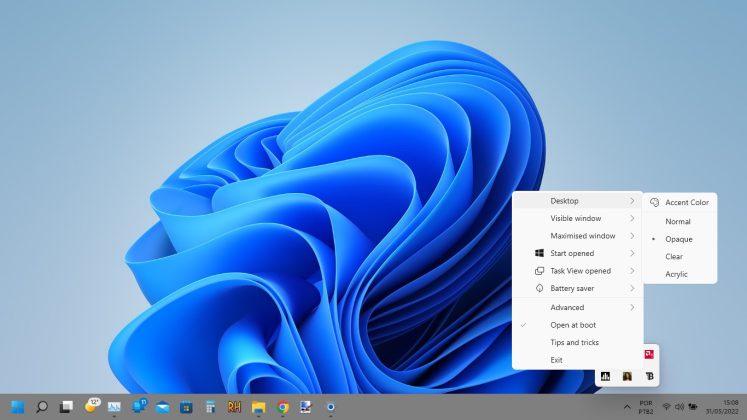Screen dimensions: 747x420
Task: Open the volume speaker tray icon
Action: (679, 407)
